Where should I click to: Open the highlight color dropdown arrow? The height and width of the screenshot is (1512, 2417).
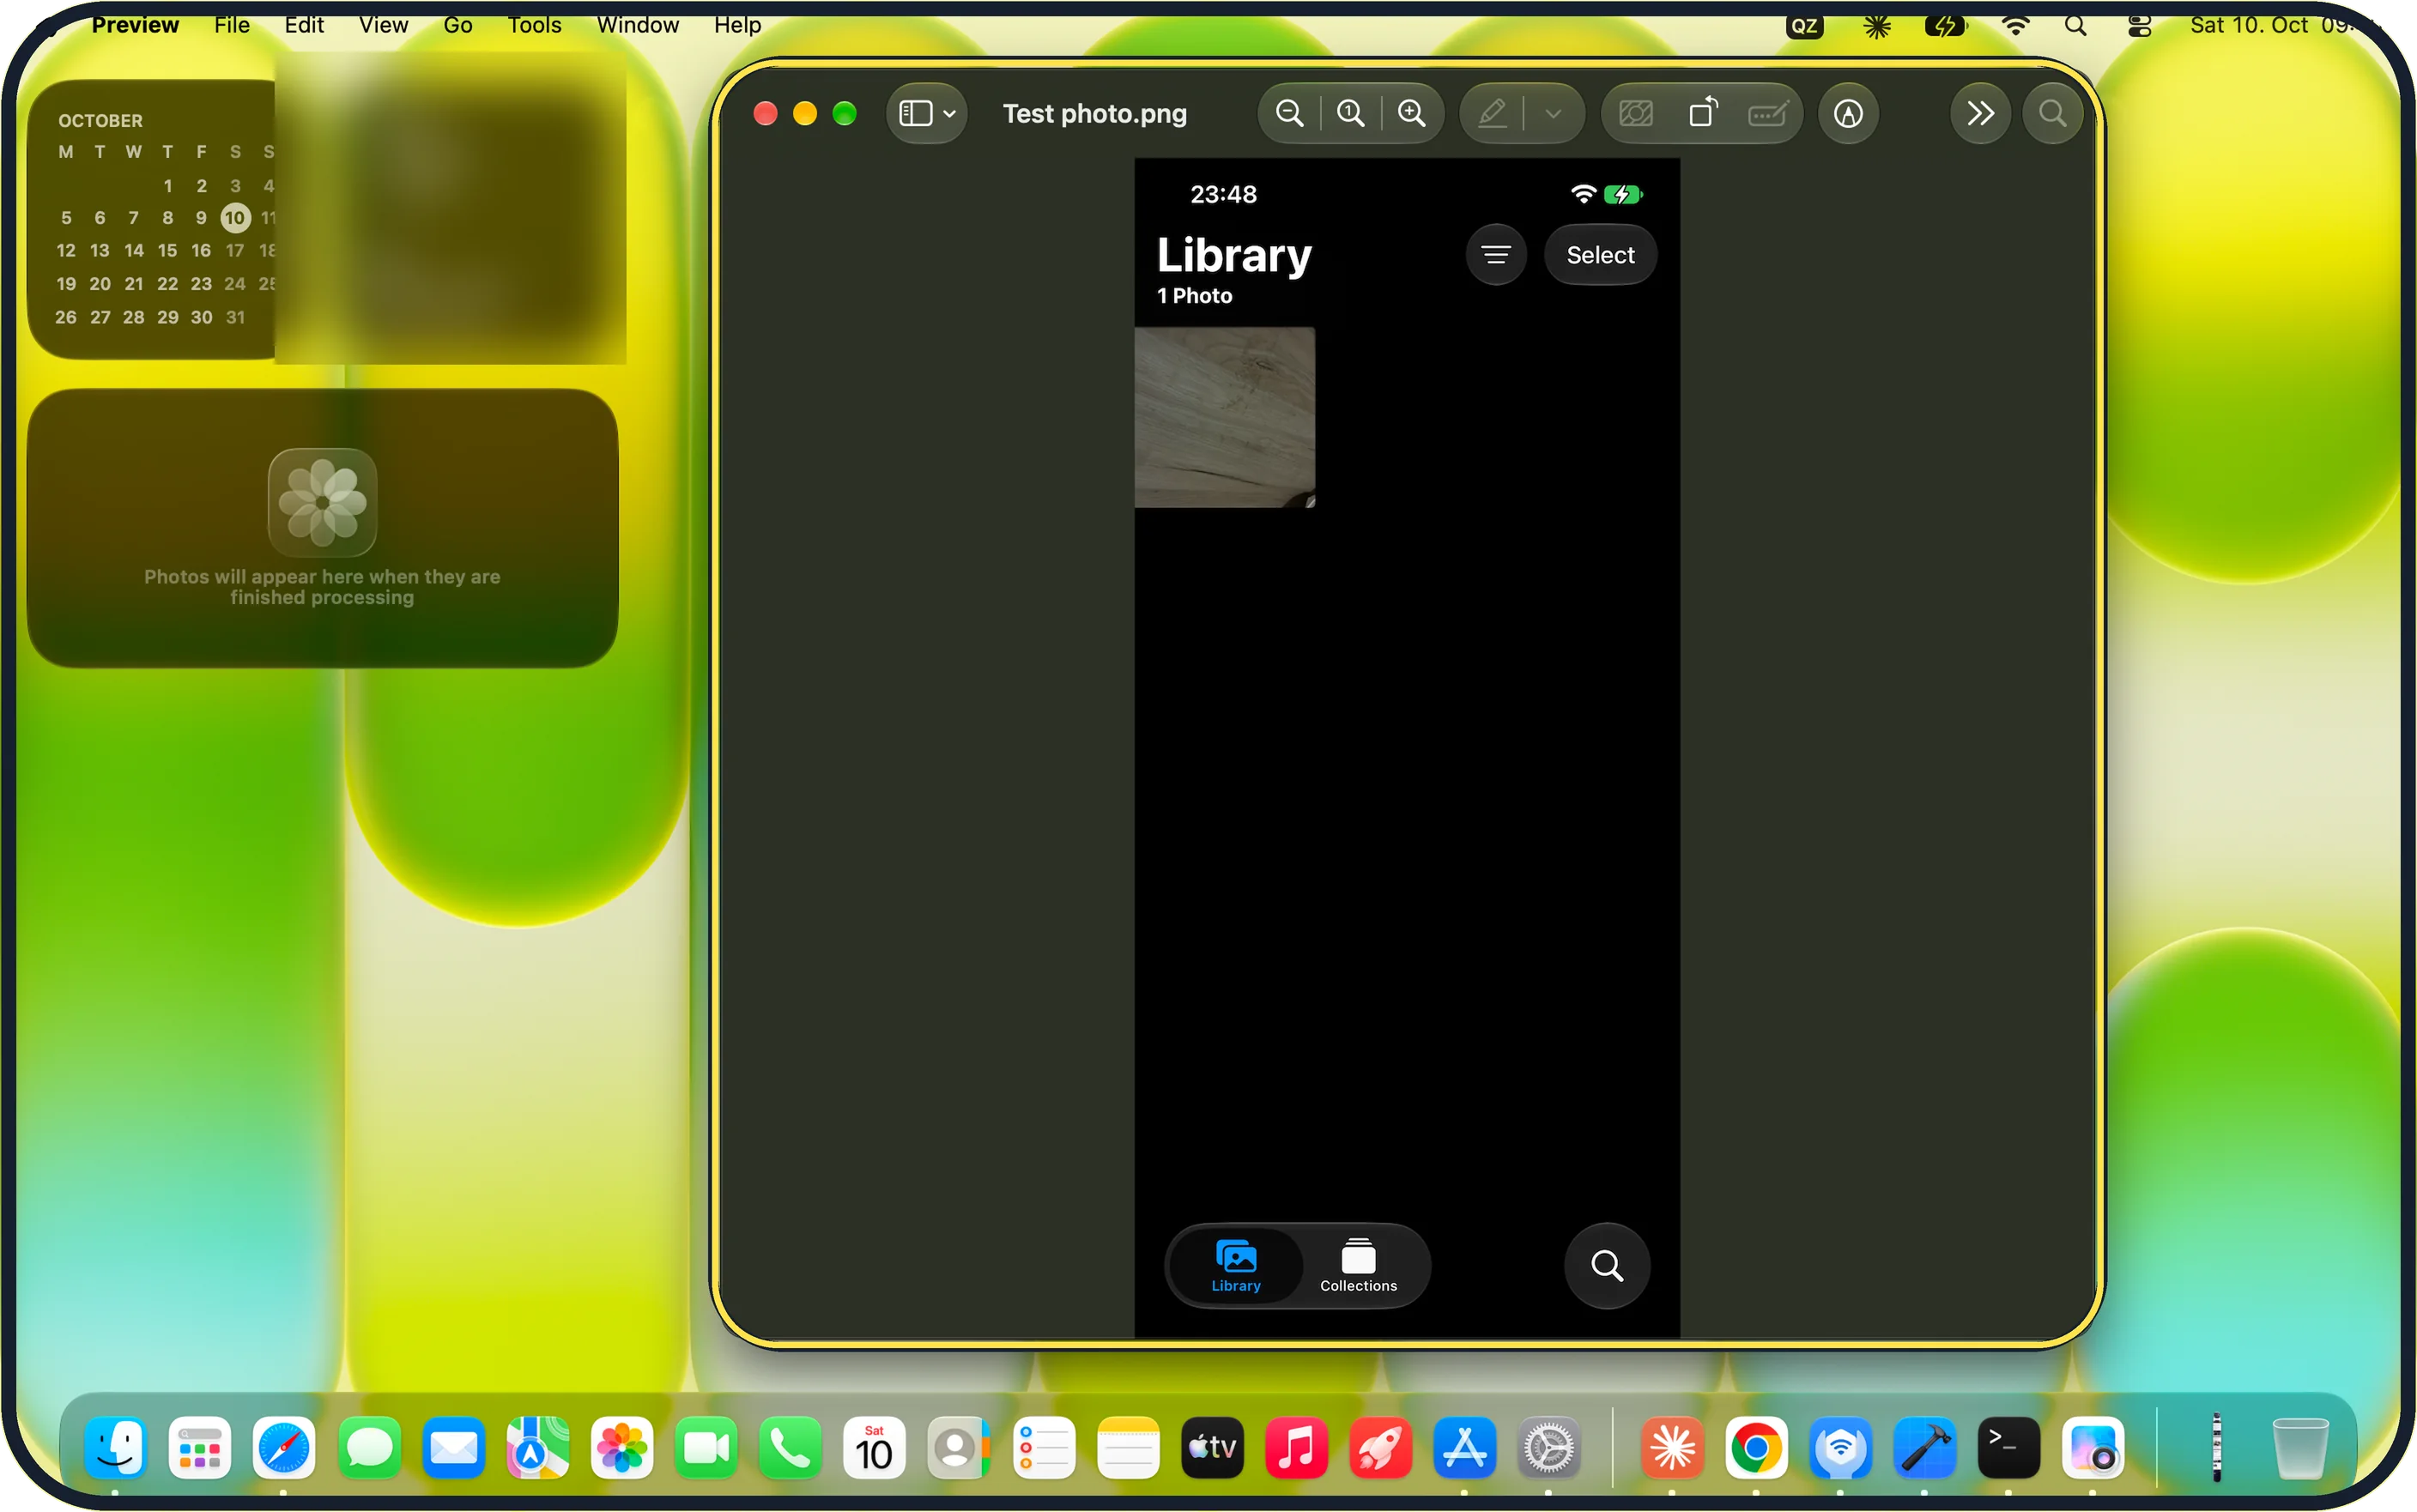click(1553, 114)
